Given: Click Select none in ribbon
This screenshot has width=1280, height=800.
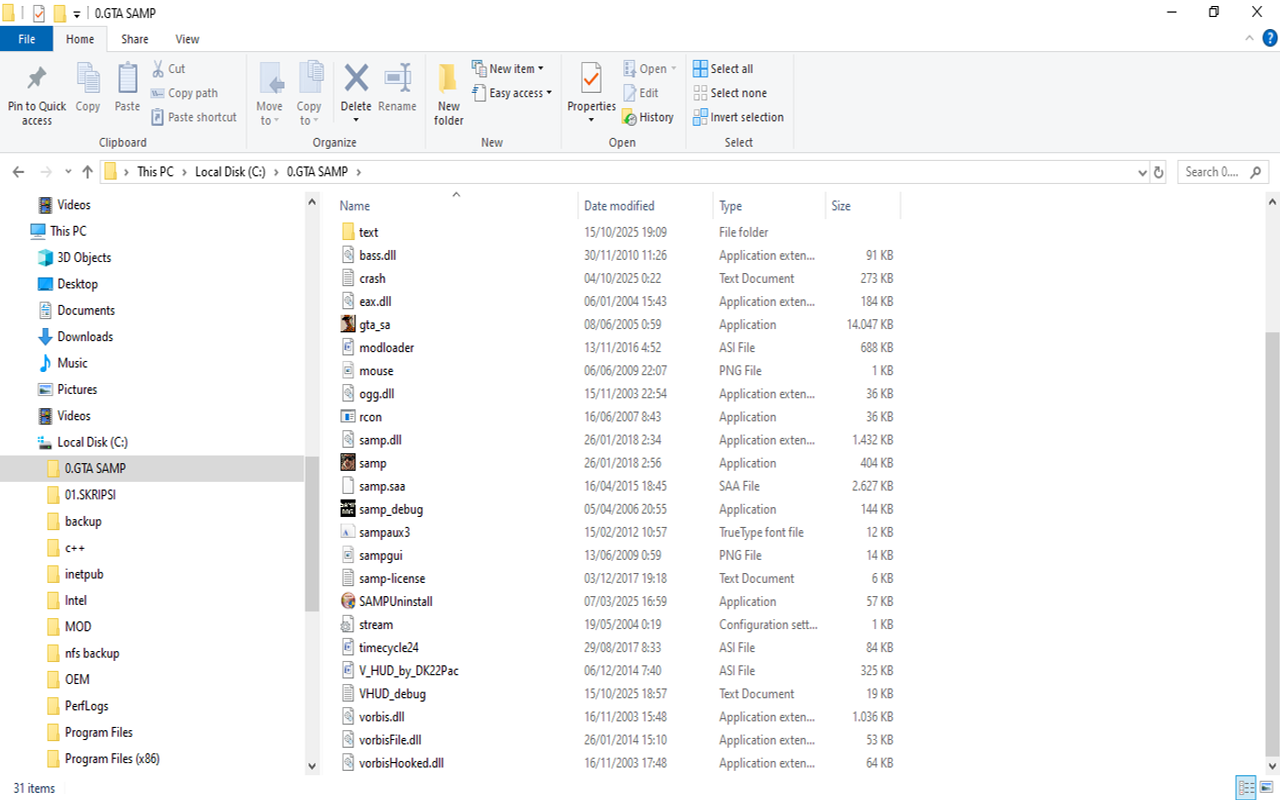Looking at the screenshot, I should click(x=730, y=93).
